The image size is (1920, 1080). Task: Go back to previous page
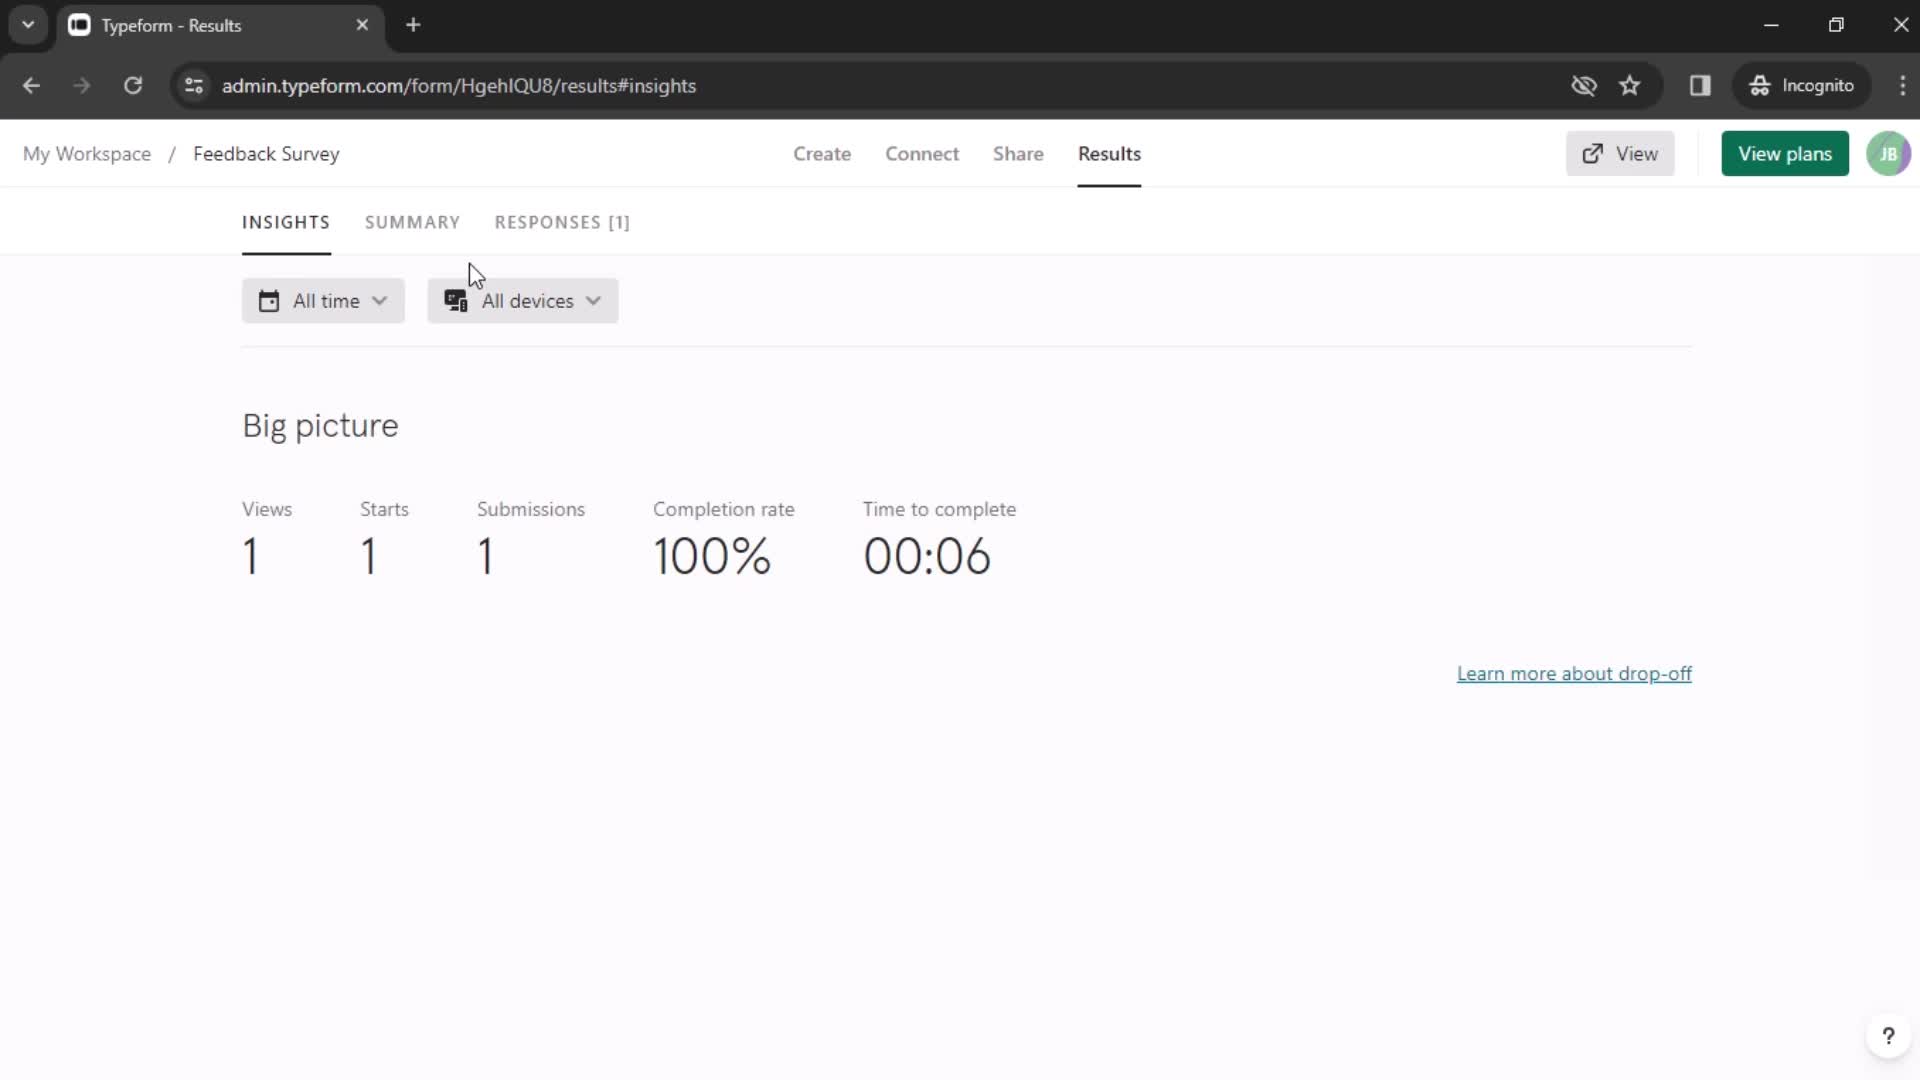tap(31, 86)
